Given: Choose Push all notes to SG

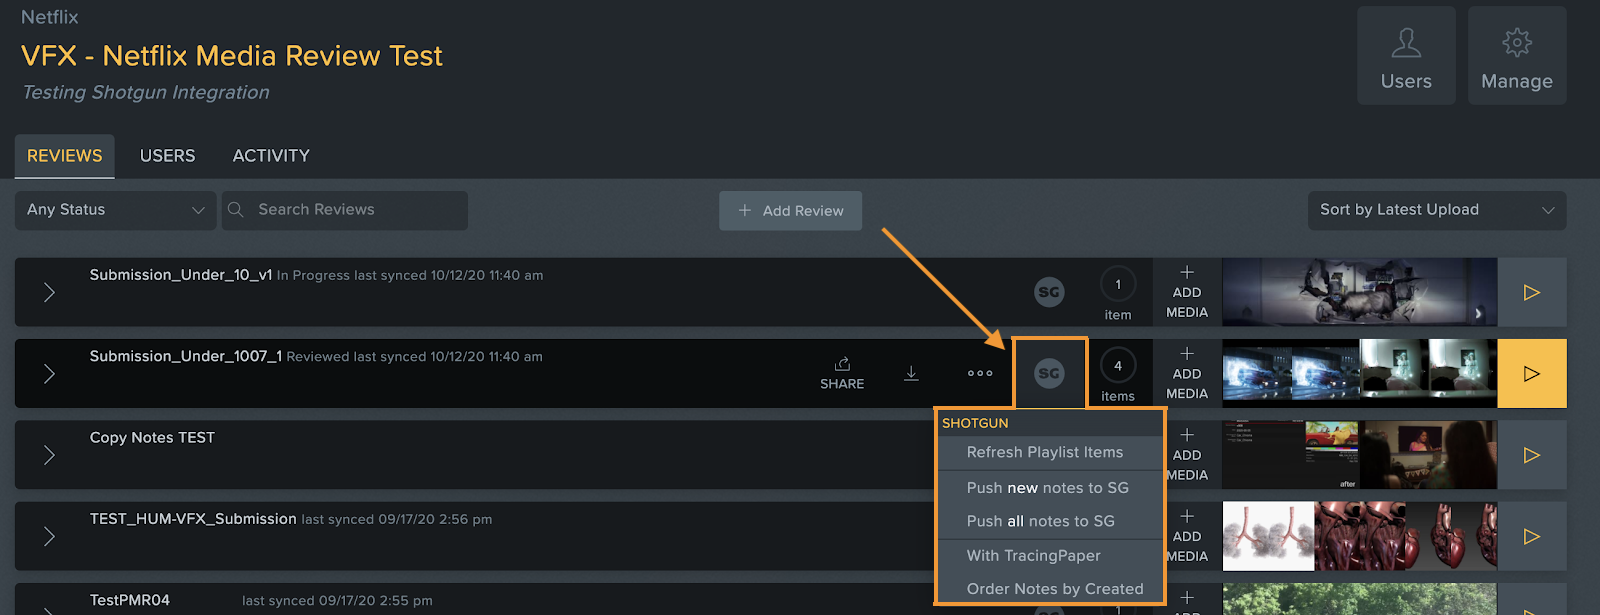Looking at the screenshot, I should coord(1050,521).
